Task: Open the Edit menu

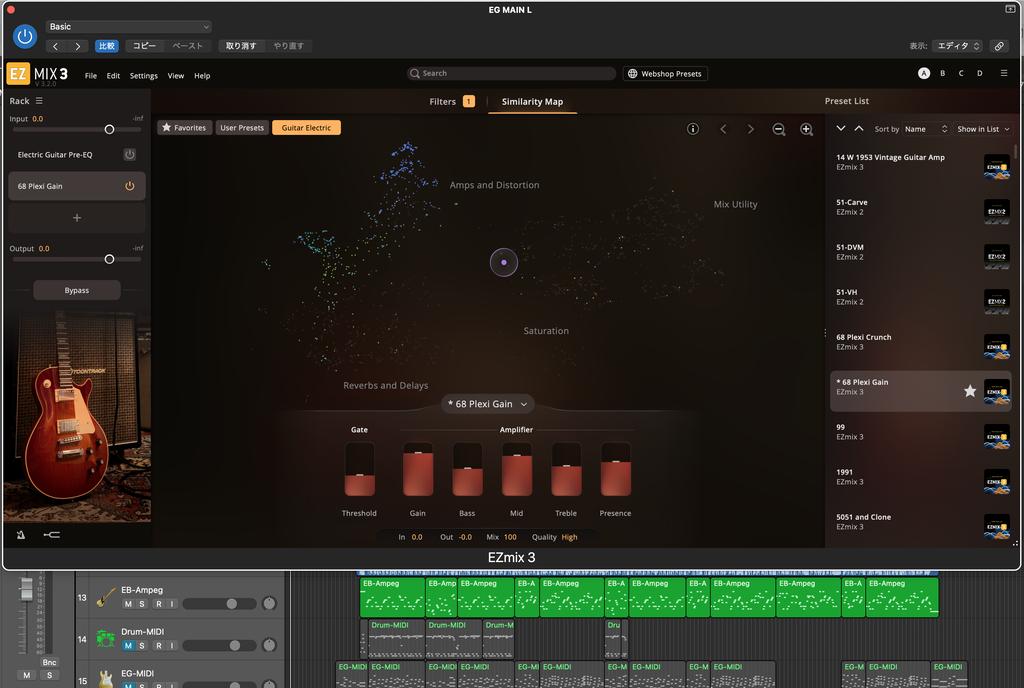Action: point(113,76)
